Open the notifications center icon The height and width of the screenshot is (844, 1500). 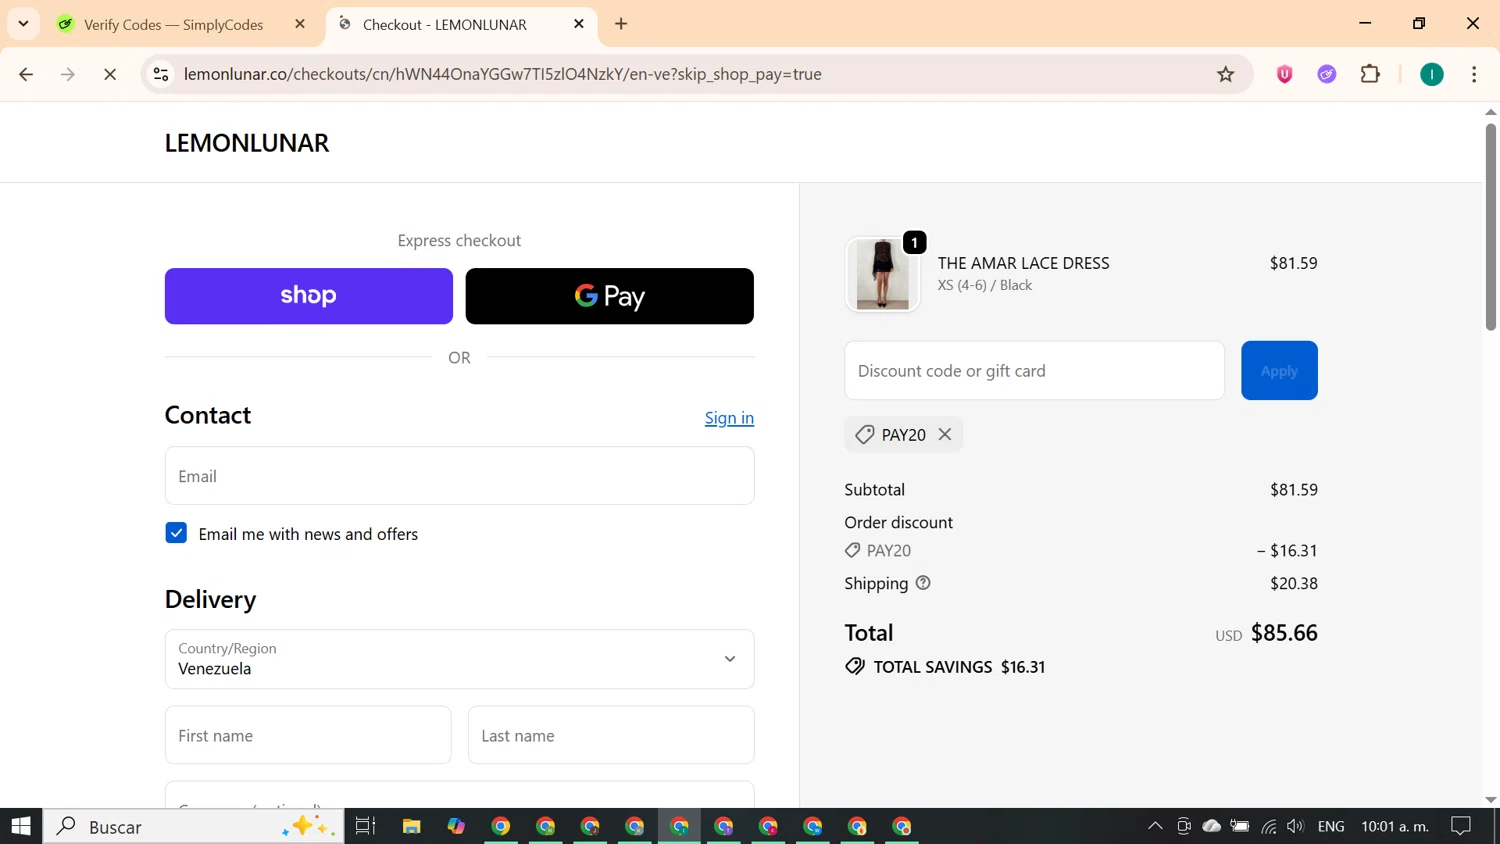[x=1461, y=826]
